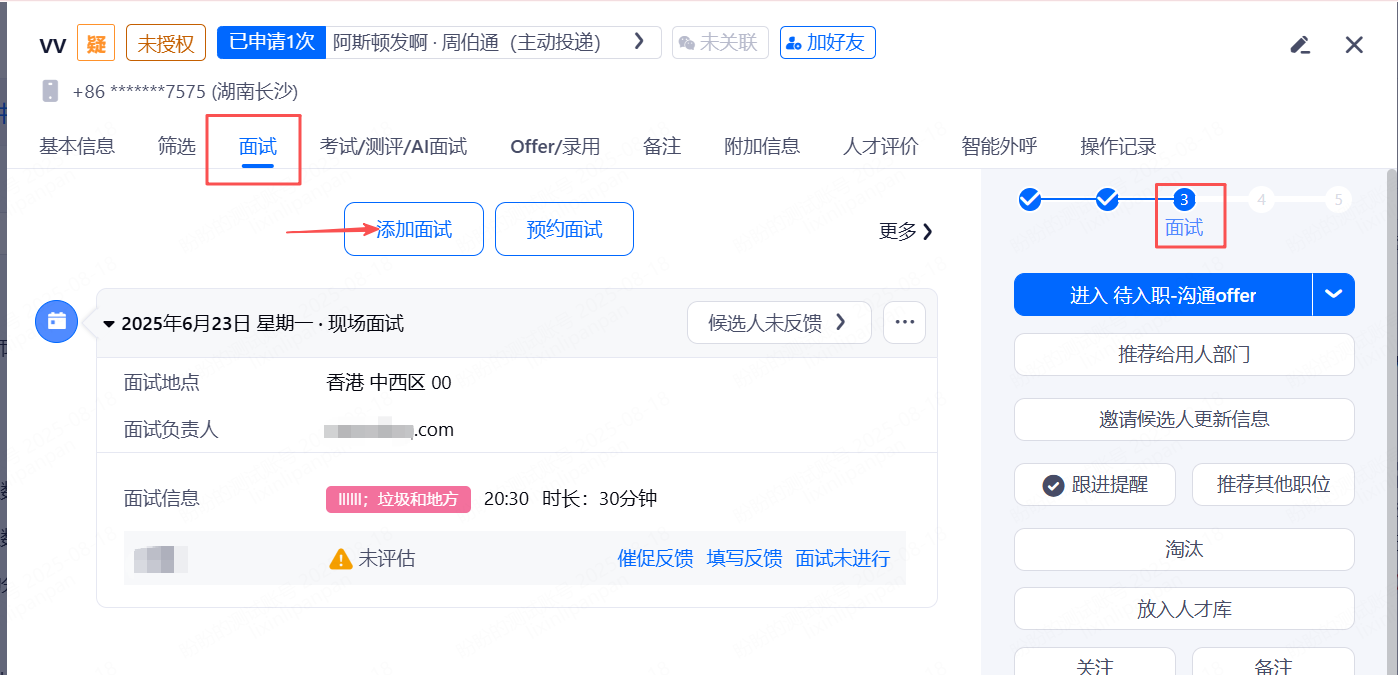This screenshot has width=1398, height=675.
Task: Click the pink 垃圾和地方 interview tag
Action: tap(397, 499)
